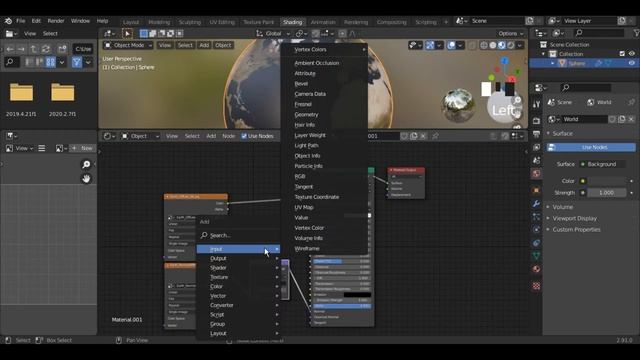Collapse the Surface panel
640x360 pixels.
[562, 133]
